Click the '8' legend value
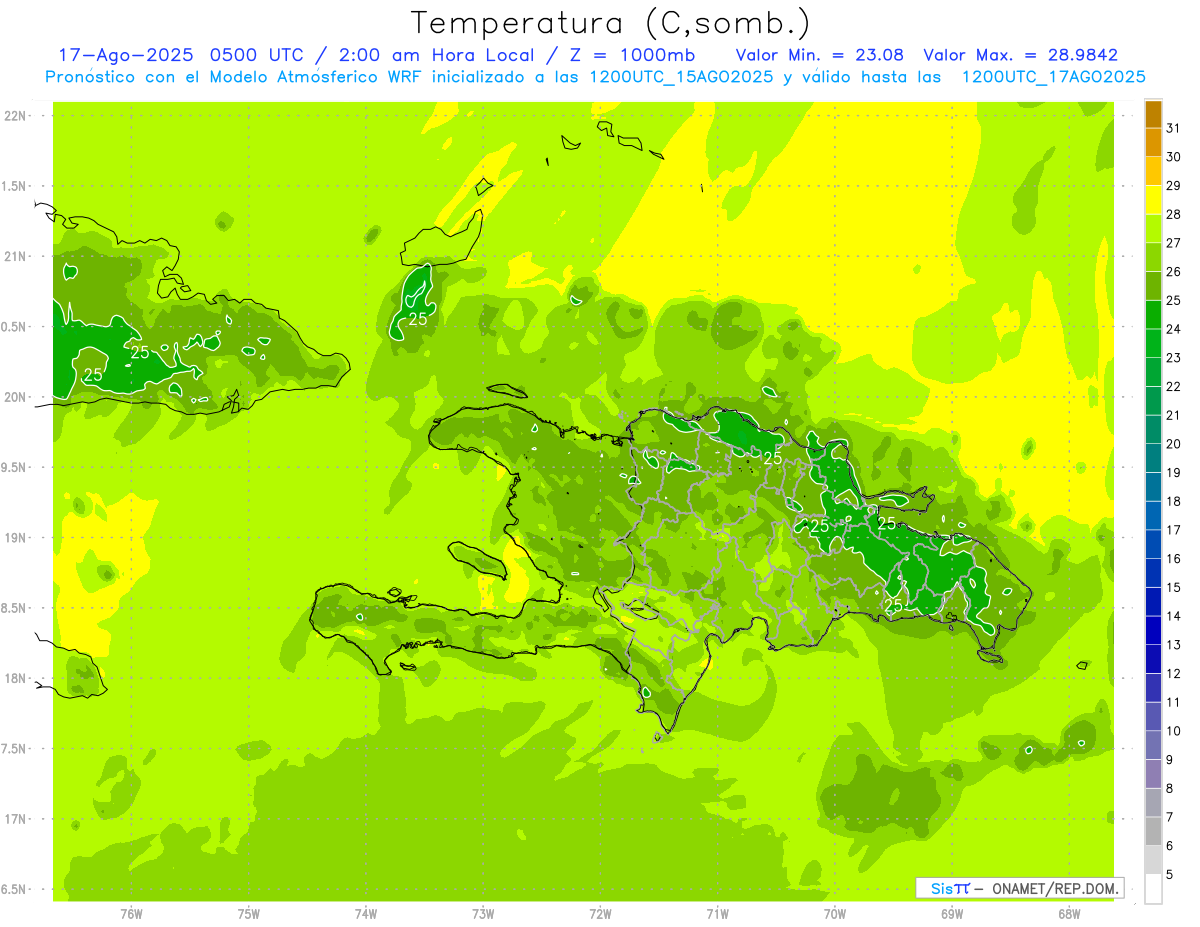This screenshot has width=1200, height=927. [x=1170, y=788]
